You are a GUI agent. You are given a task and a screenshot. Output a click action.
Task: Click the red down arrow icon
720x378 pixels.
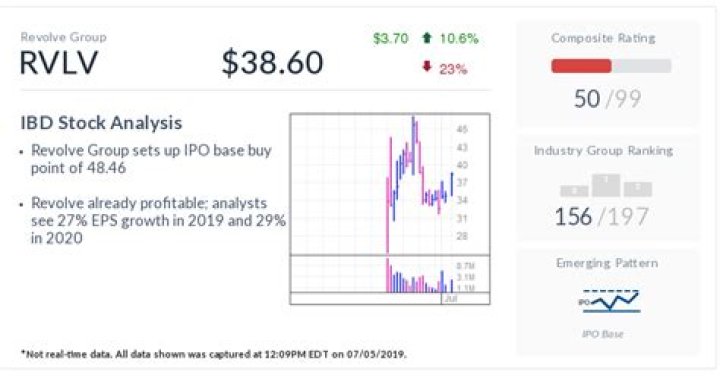coord(427,67)
